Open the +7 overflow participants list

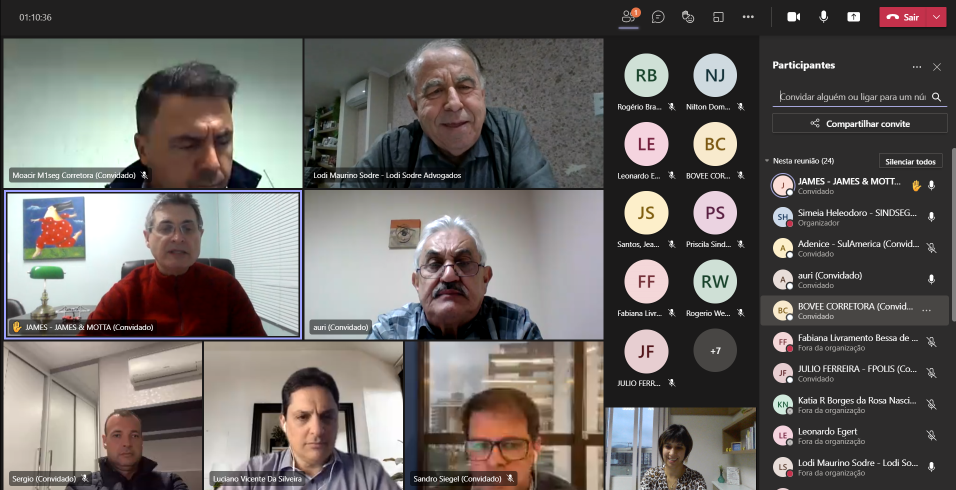(715, 351)
